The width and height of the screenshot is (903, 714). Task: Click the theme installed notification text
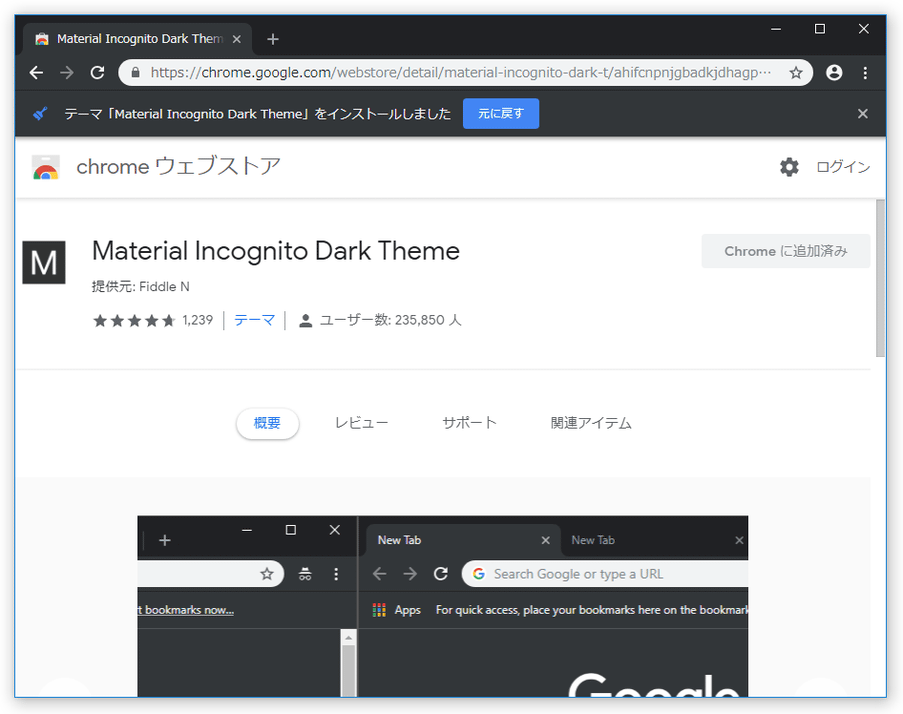pos(257,114)
